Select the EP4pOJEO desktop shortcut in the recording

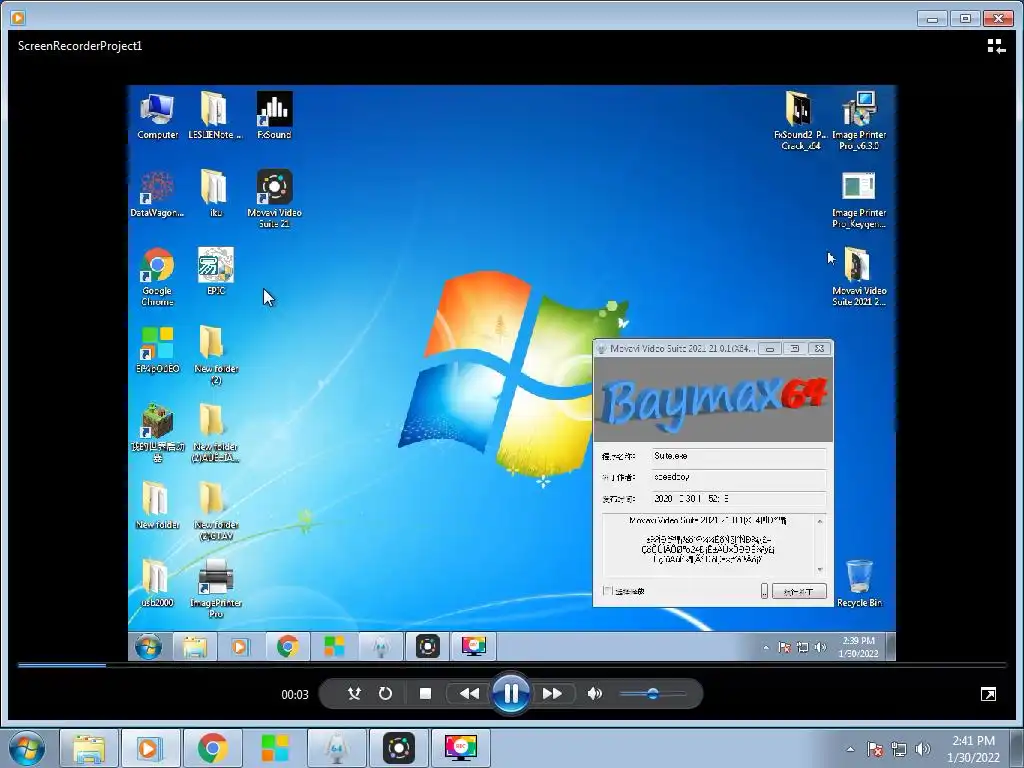(157, 350)
